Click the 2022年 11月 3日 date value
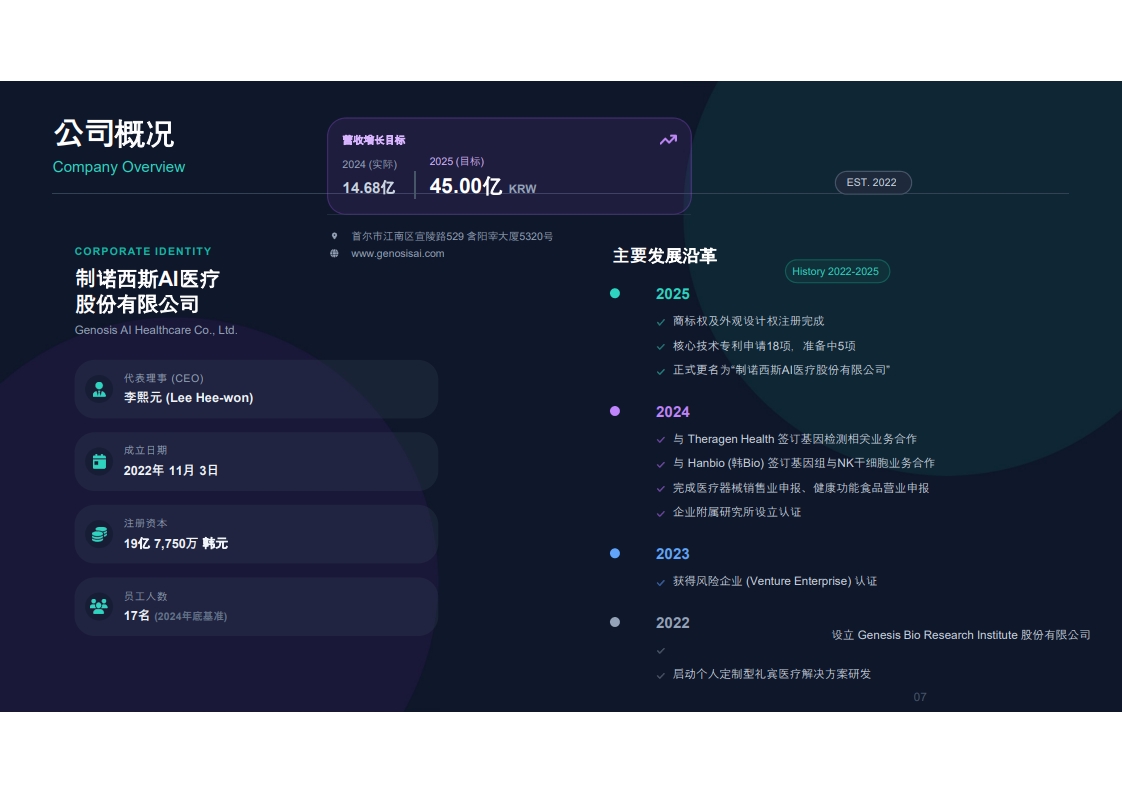The height and width of the screenshot is (793, 1122). [171, 470]
